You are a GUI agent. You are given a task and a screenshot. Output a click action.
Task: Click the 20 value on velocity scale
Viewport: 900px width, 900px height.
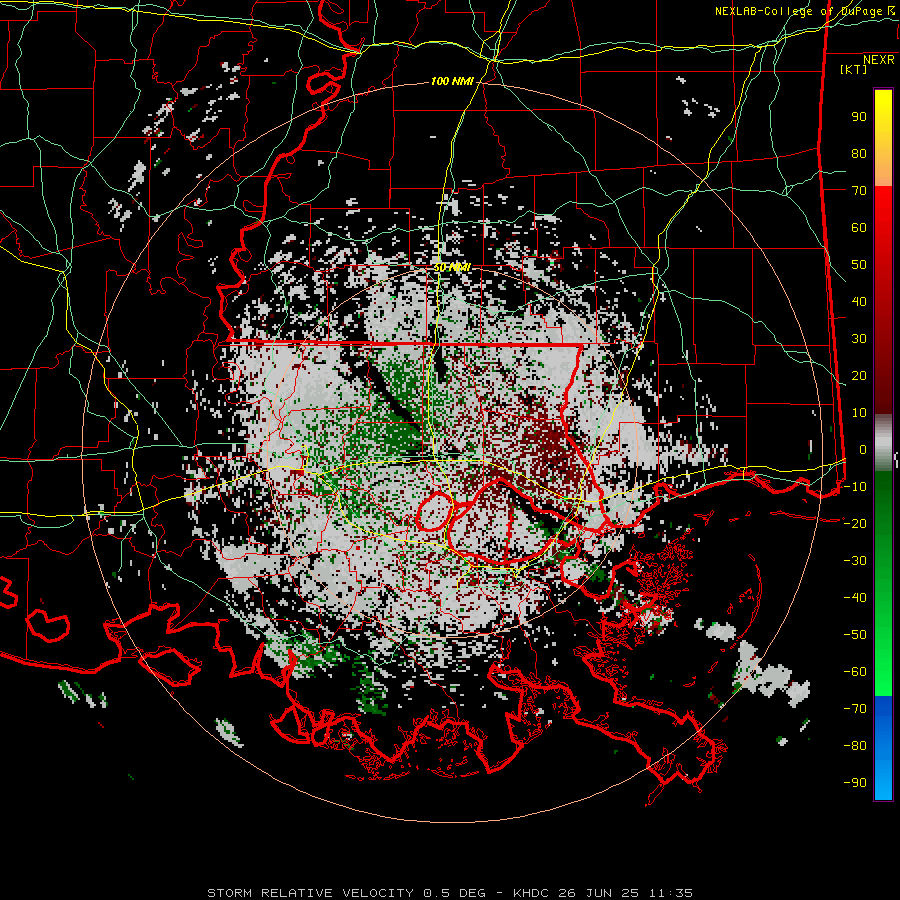point(859,375)
